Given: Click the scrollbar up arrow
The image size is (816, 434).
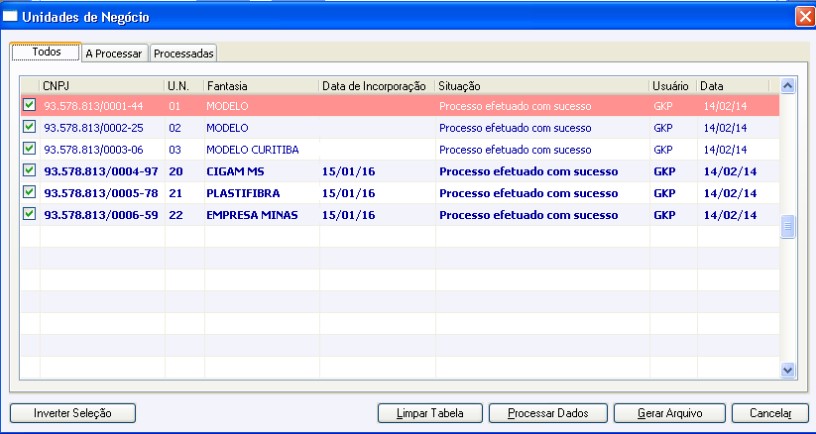Looking at the screenshot, I should [x=788, y=85].
